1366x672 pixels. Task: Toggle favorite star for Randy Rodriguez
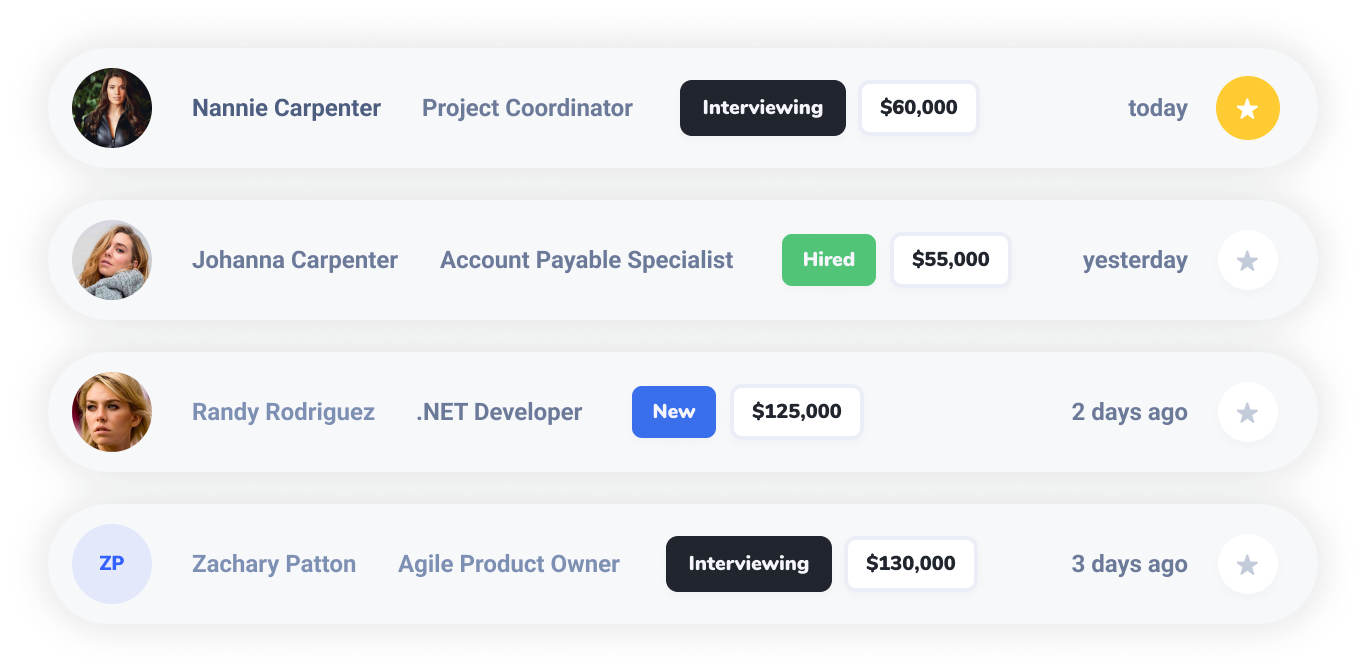[1247, 412]
